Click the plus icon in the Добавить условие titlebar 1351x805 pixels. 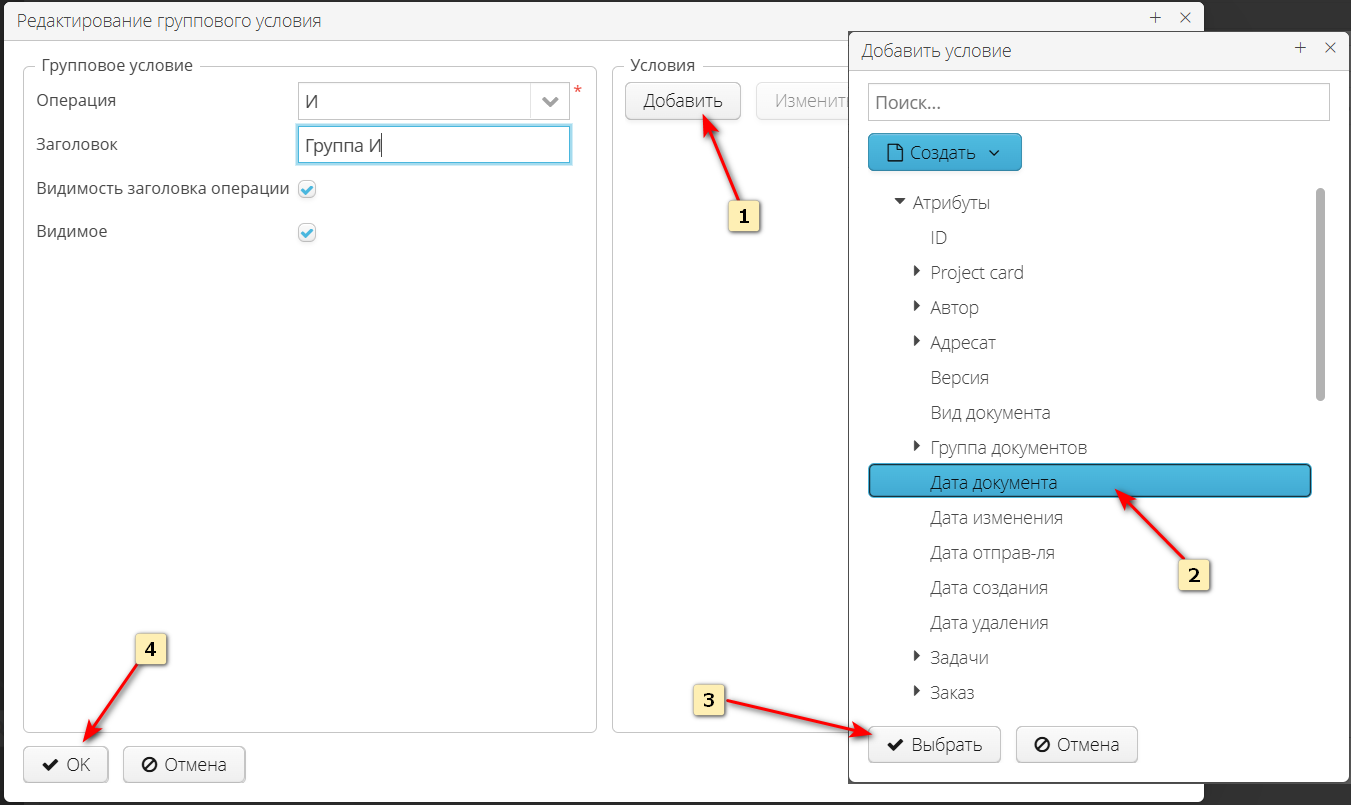click(1301, 47)
